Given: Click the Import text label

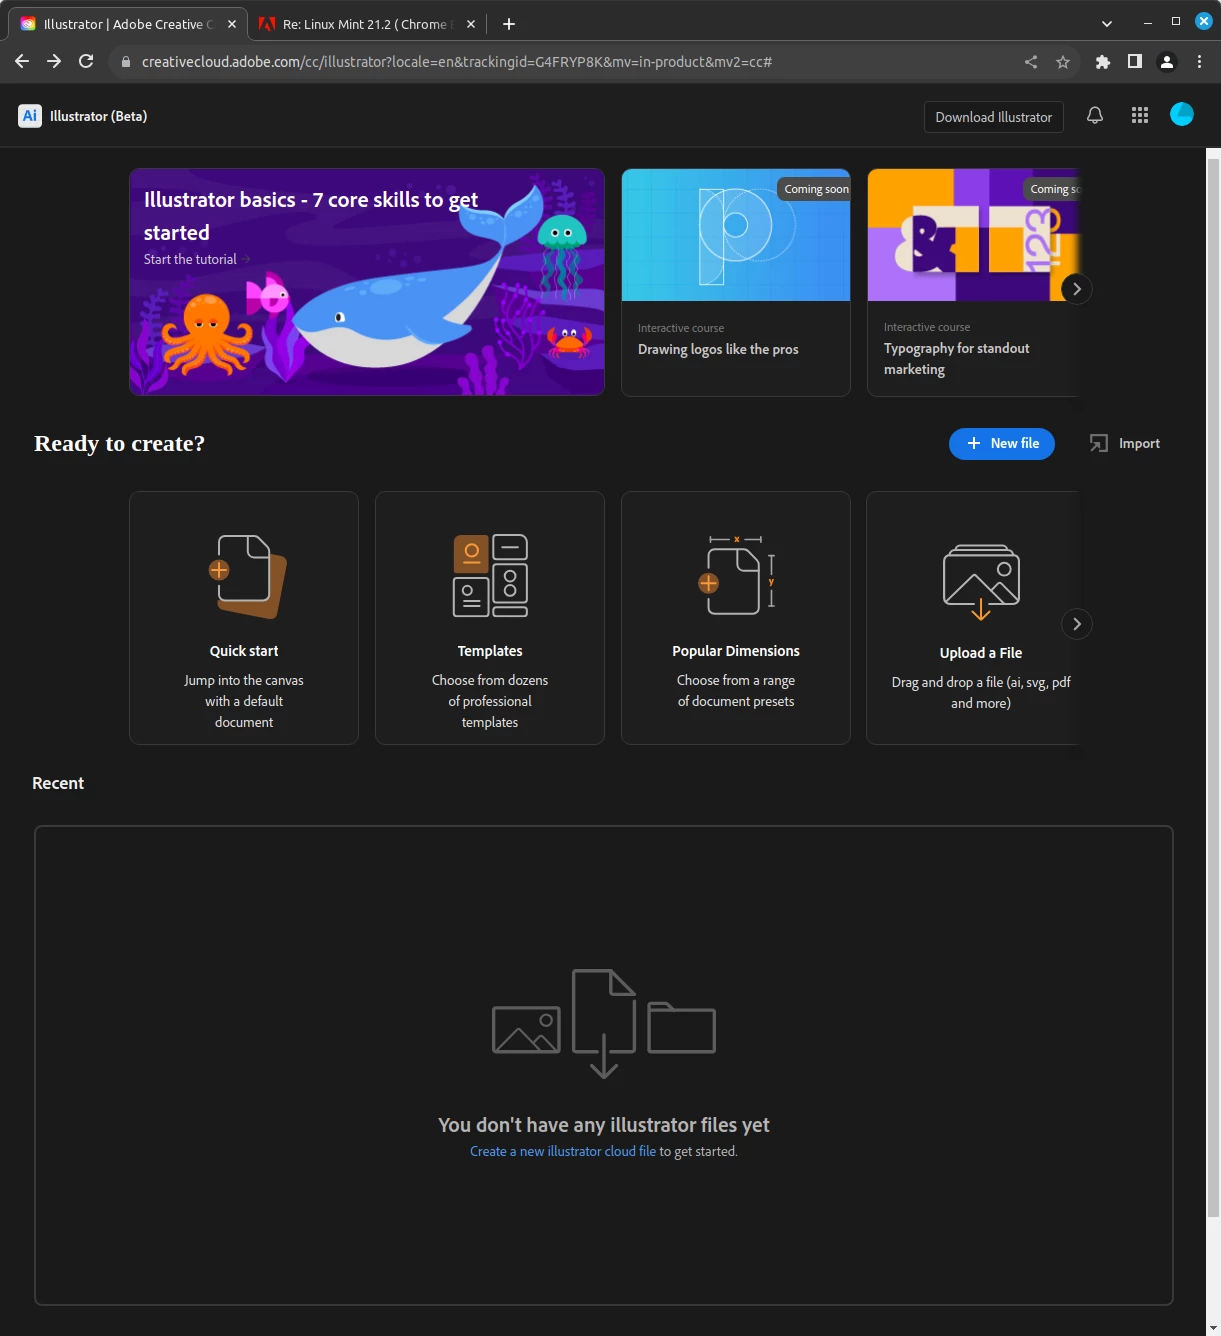Looking at the screenshot, I should 1139,443.
